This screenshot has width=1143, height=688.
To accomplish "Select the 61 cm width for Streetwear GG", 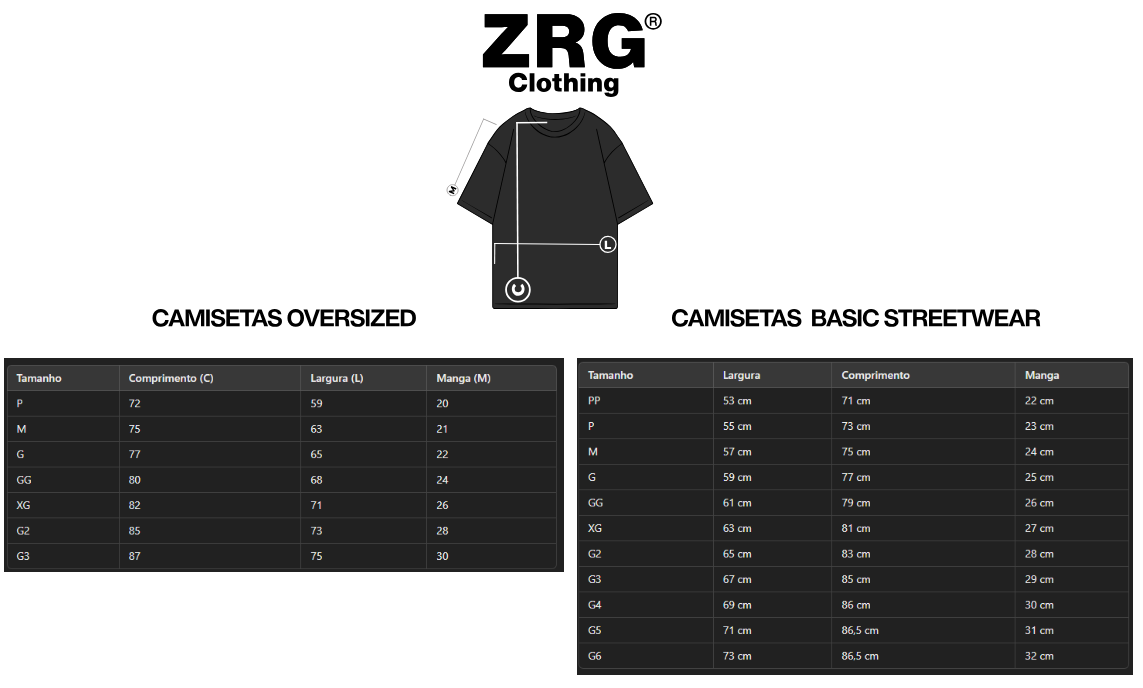I will [x=737, y=503].
